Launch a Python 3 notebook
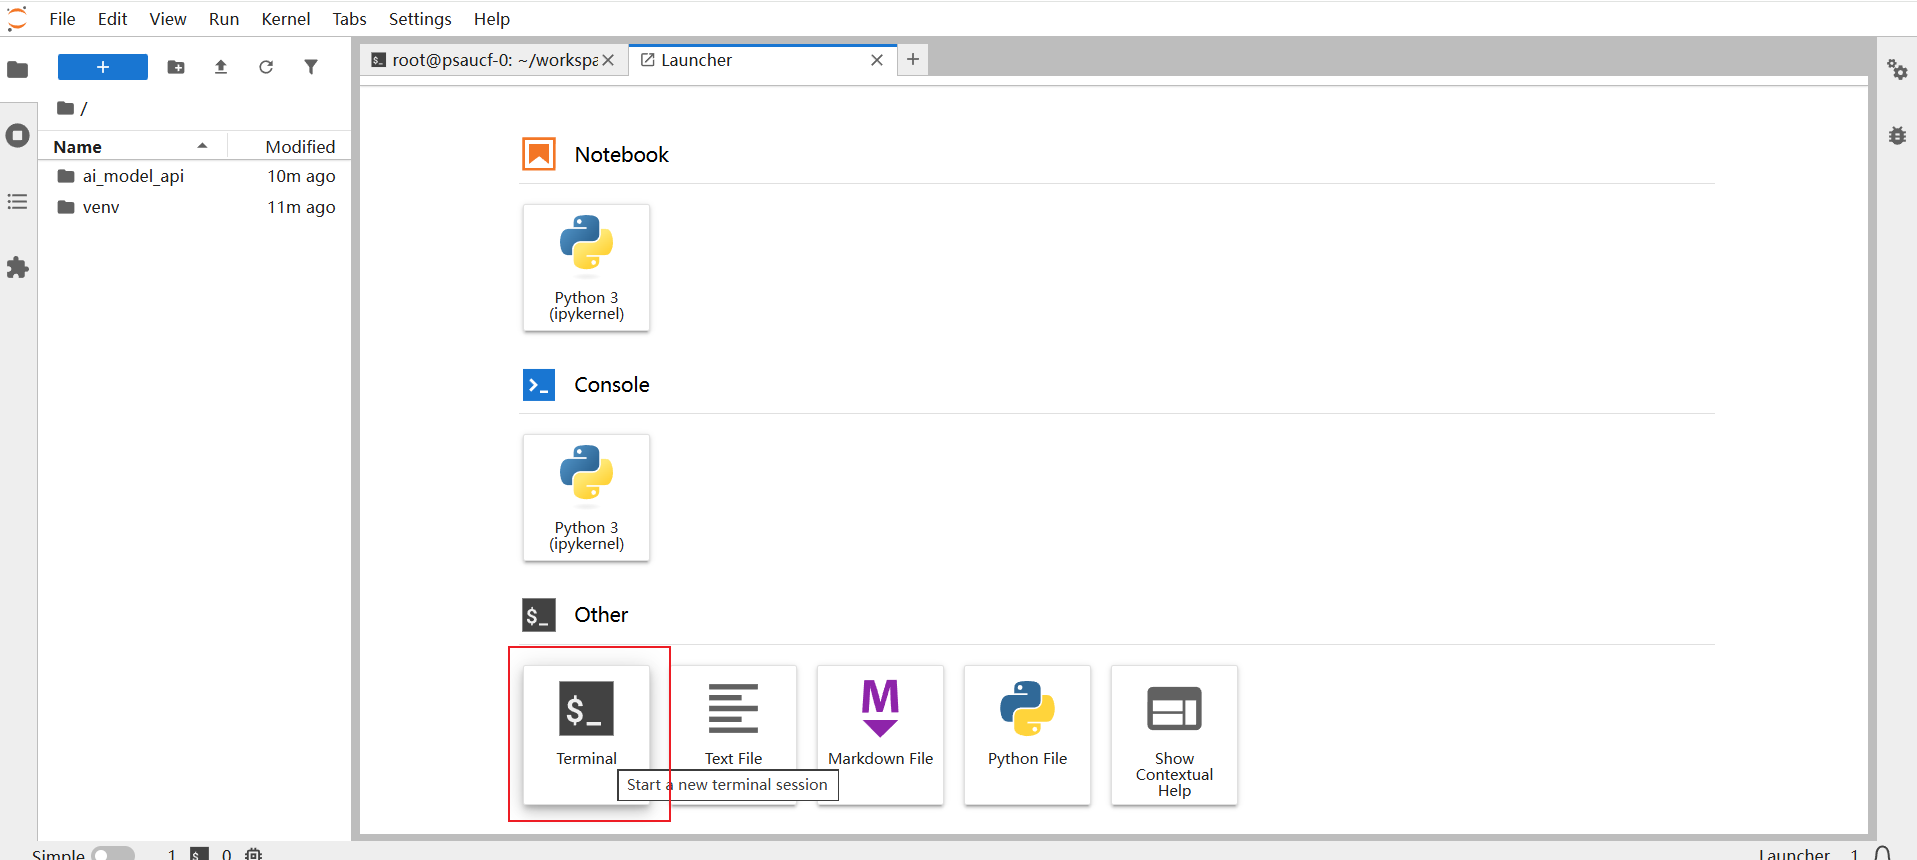The image size is (1917, 860). tap(586, 268)
